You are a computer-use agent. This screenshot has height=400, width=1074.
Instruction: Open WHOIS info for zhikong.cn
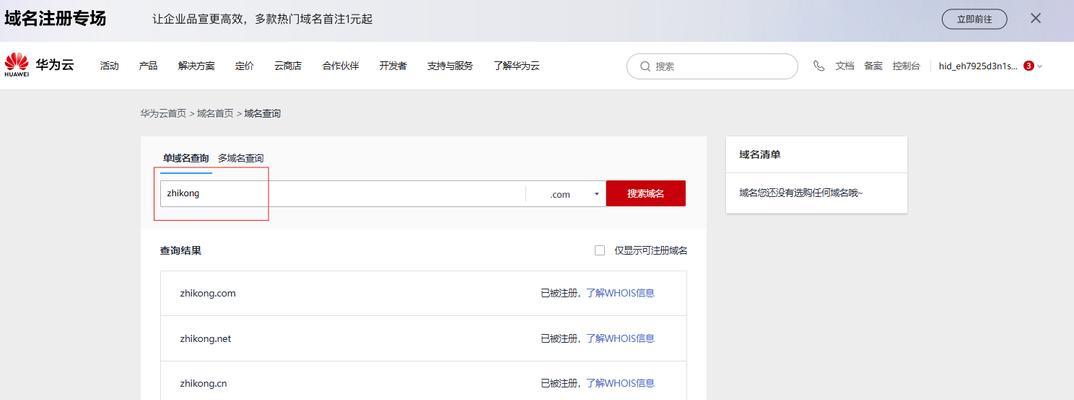click(x=620, y=384)
